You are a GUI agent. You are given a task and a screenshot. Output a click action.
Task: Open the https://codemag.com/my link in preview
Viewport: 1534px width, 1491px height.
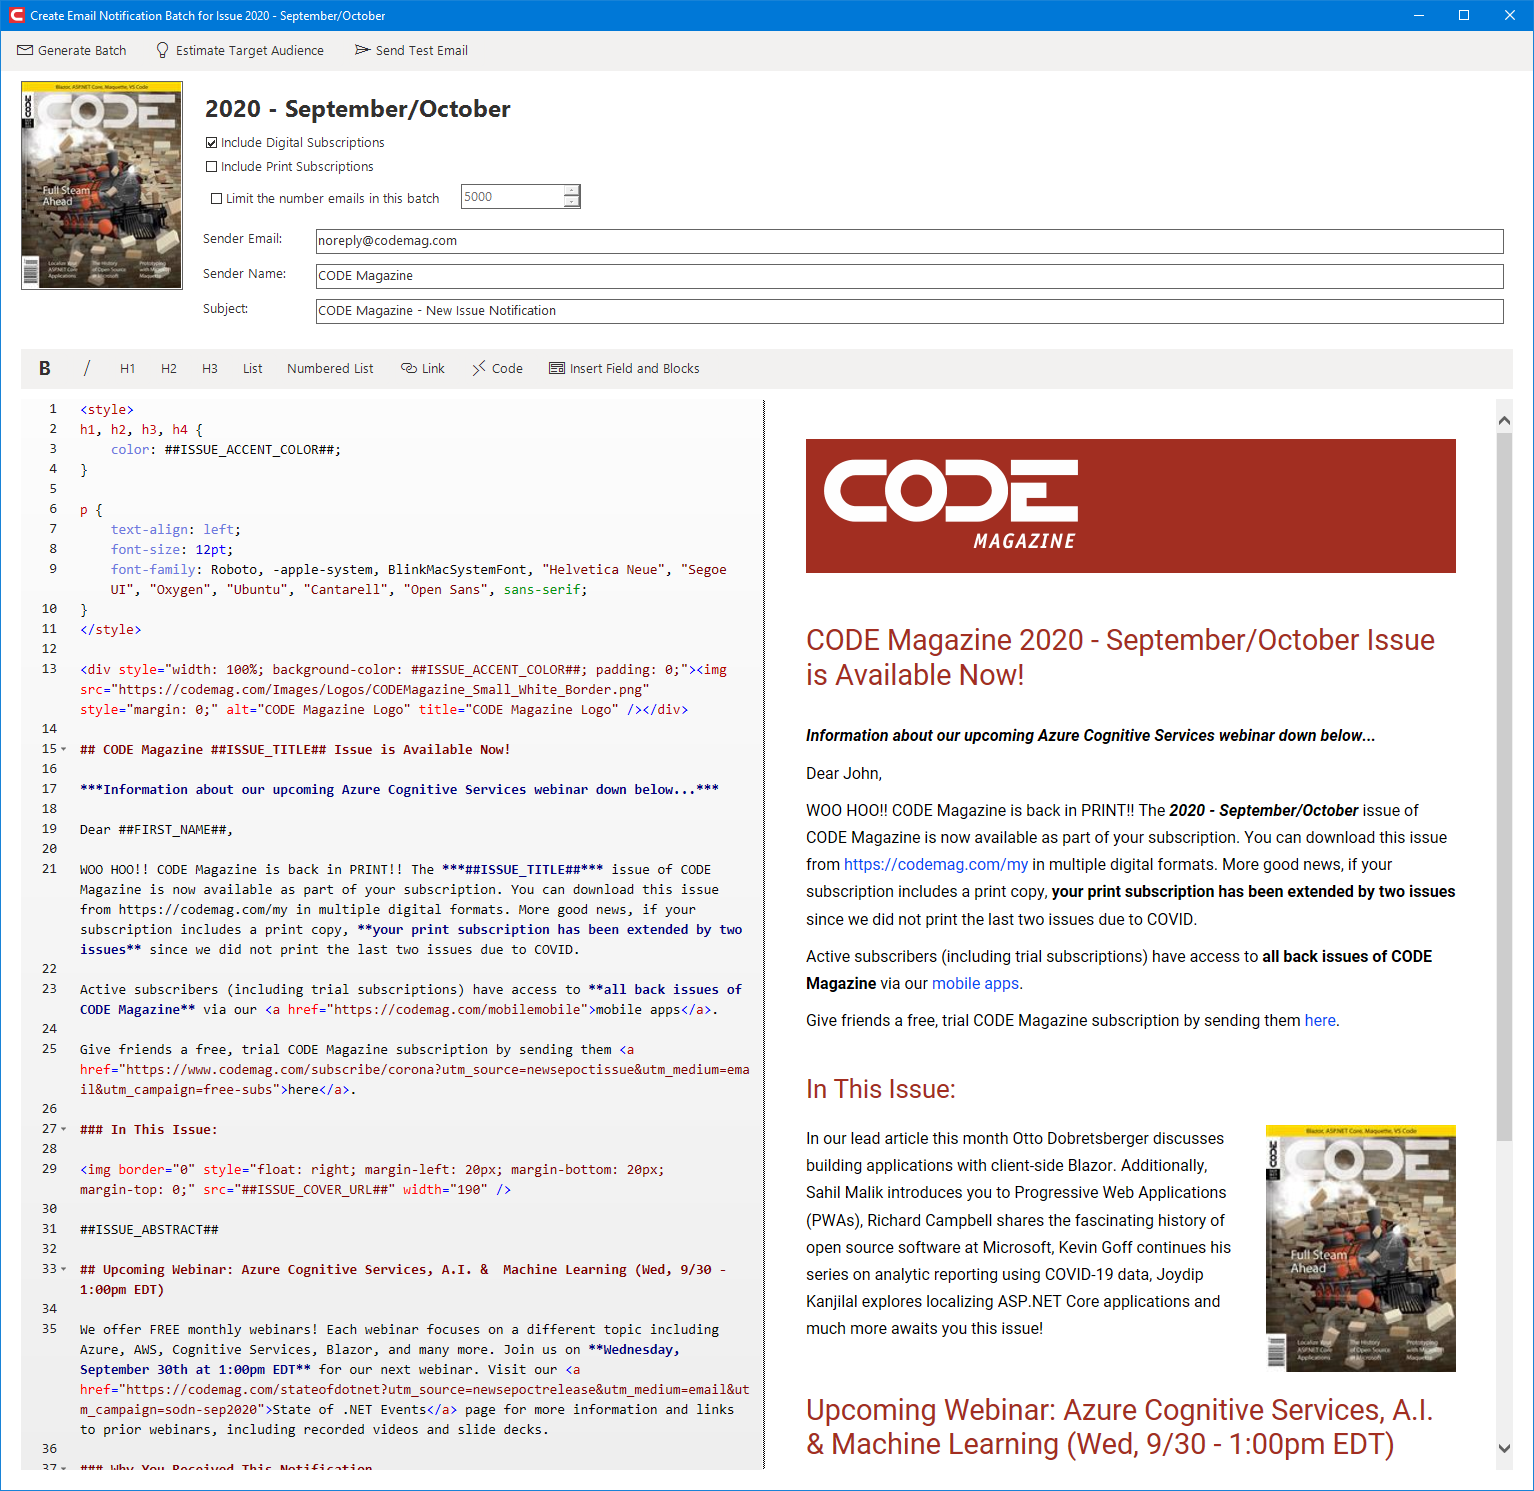pos(936,864)
